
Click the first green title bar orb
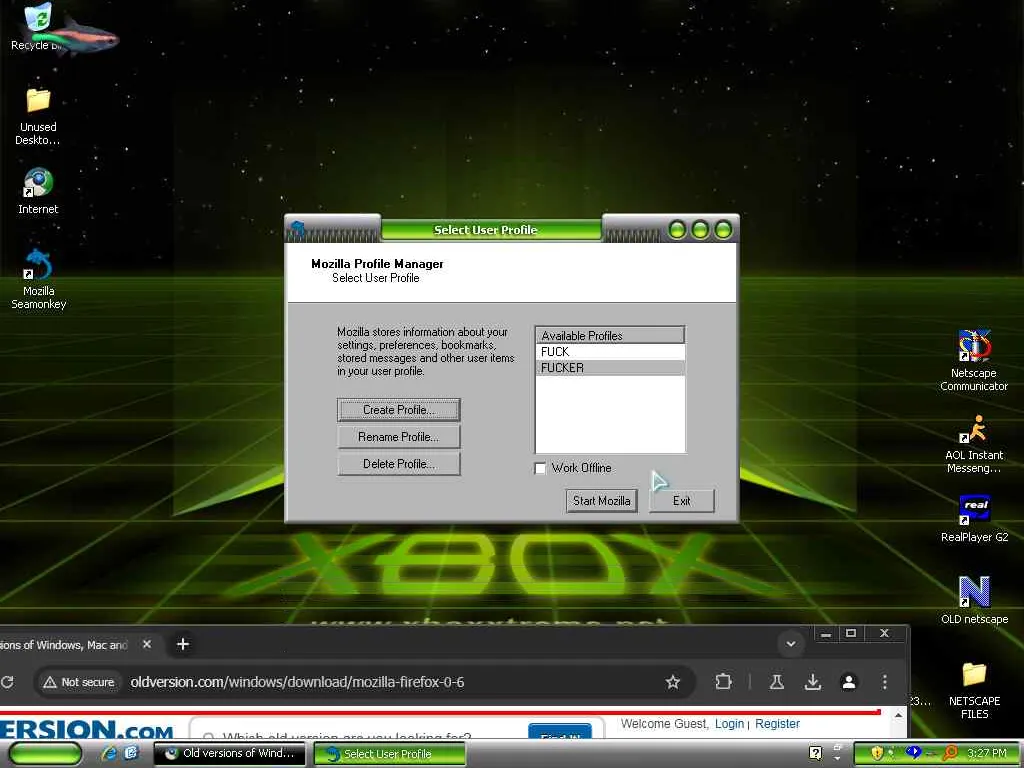[x=677, y=230]
